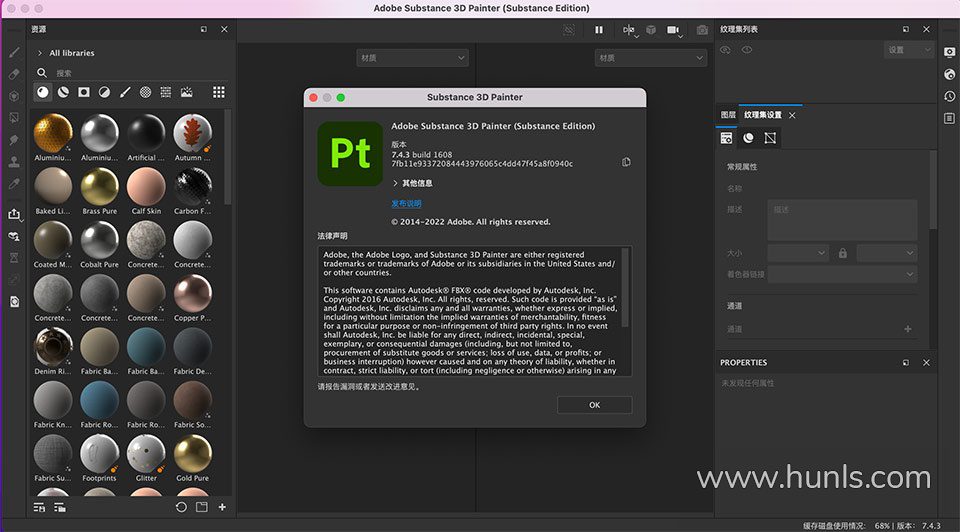Toggle the size lock padlock
The height and width of the screenshot is (532, 960).
click(x=843, y=253)
